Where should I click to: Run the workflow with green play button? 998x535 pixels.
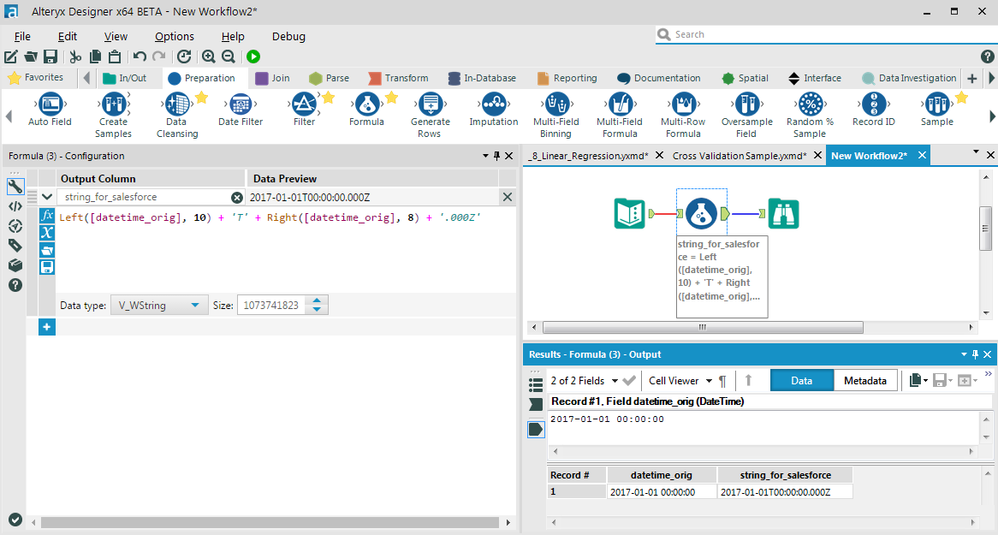click(253, 57)
